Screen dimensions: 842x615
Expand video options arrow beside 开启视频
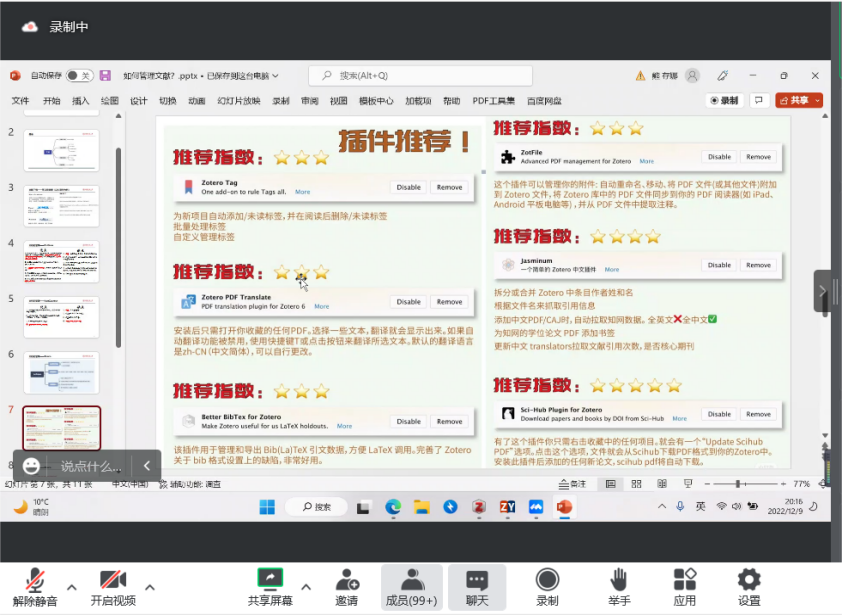[x=150, y=587]
